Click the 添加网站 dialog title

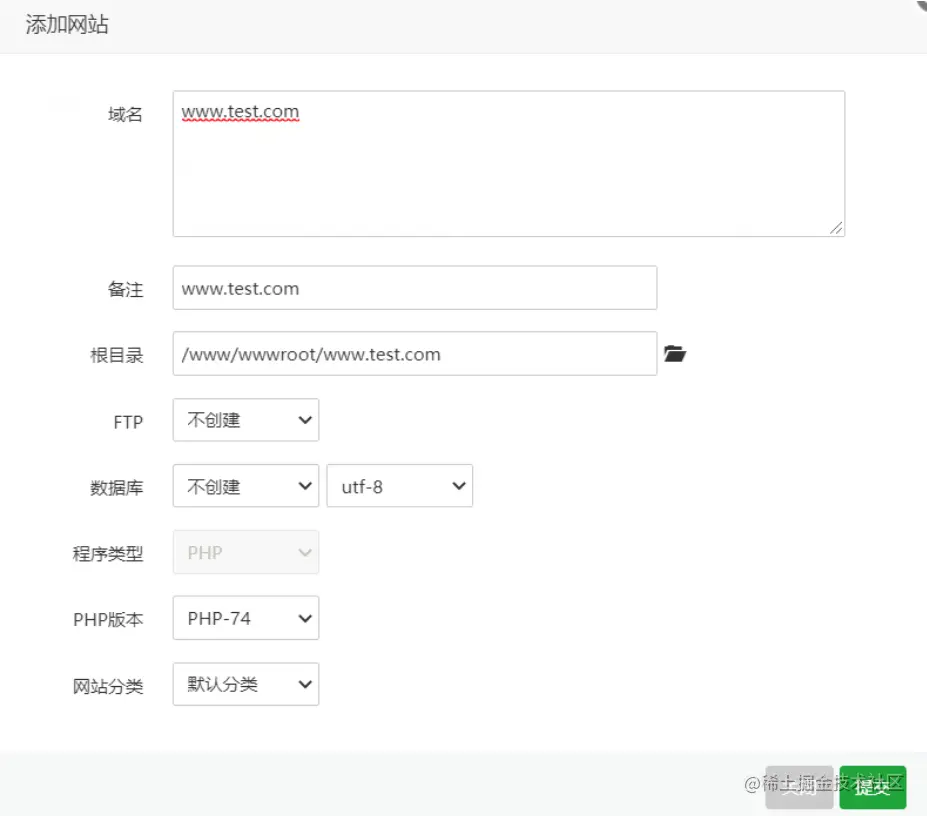[67, 25]
